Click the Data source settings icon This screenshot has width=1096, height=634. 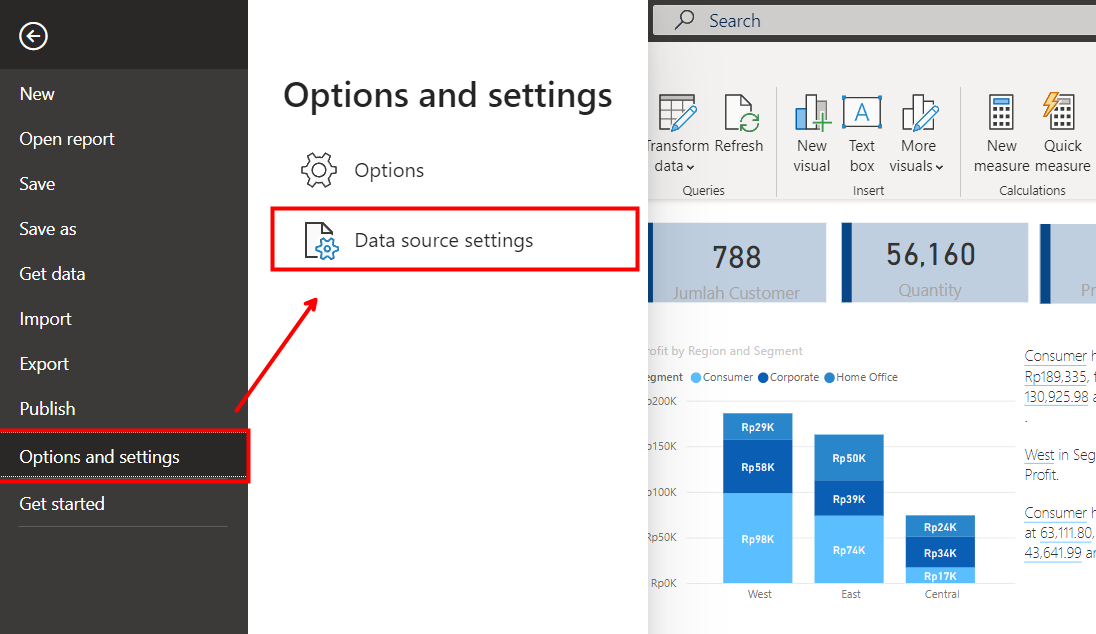coord(322,241)
